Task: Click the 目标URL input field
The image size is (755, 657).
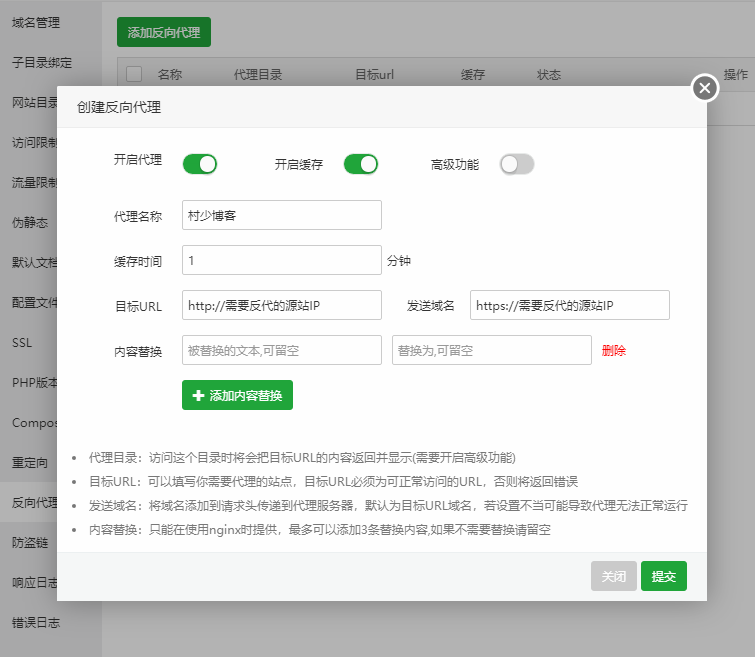Action: point(282,305)
